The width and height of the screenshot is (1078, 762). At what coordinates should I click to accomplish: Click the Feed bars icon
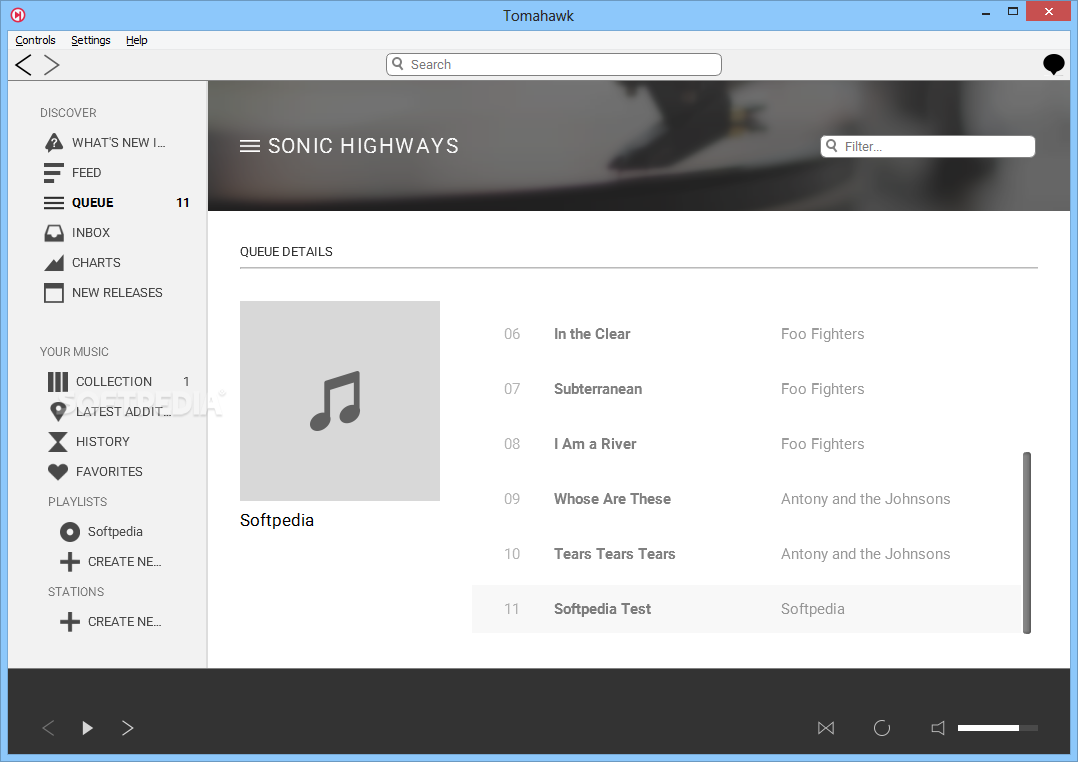click(x=54, y=173)
